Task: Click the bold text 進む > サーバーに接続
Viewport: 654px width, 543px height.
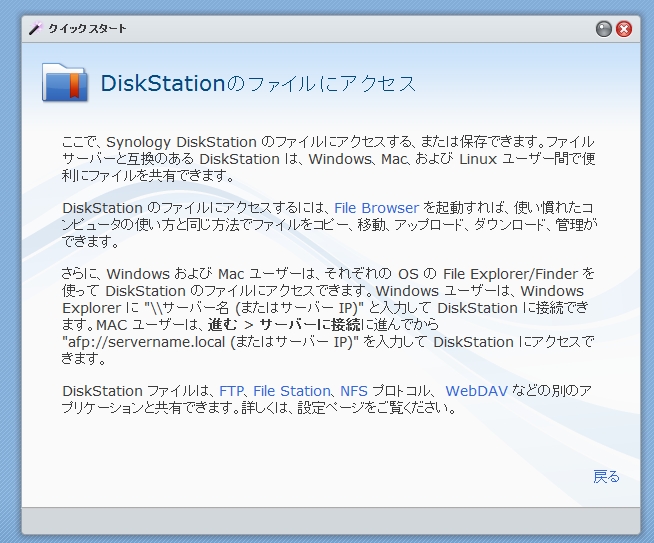Action: pyautogui.click(x=284, y=324)
